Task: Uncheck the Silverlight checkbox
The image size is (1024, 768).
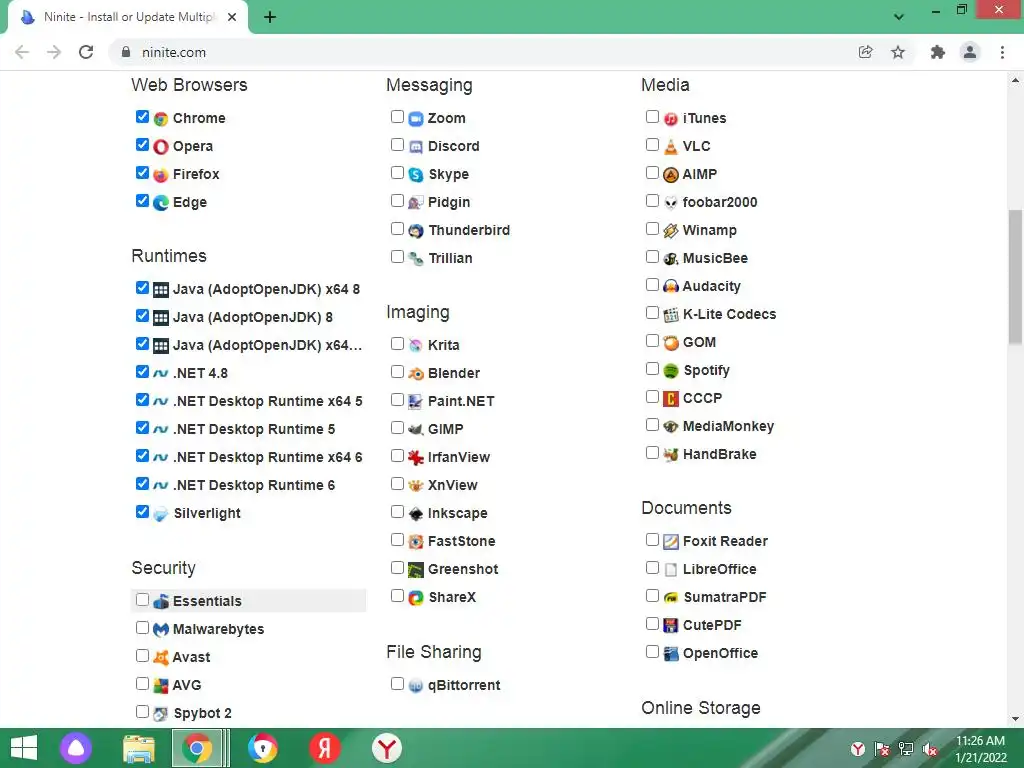Action: coord(142,512)
